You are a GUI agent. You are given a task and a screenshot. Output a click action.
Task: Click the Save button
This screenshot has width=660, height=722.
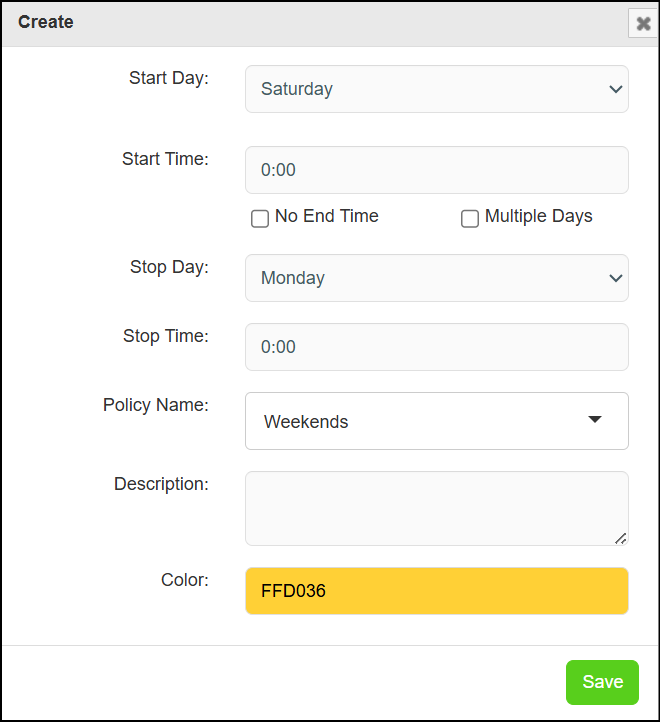click(x=602, y=682)
